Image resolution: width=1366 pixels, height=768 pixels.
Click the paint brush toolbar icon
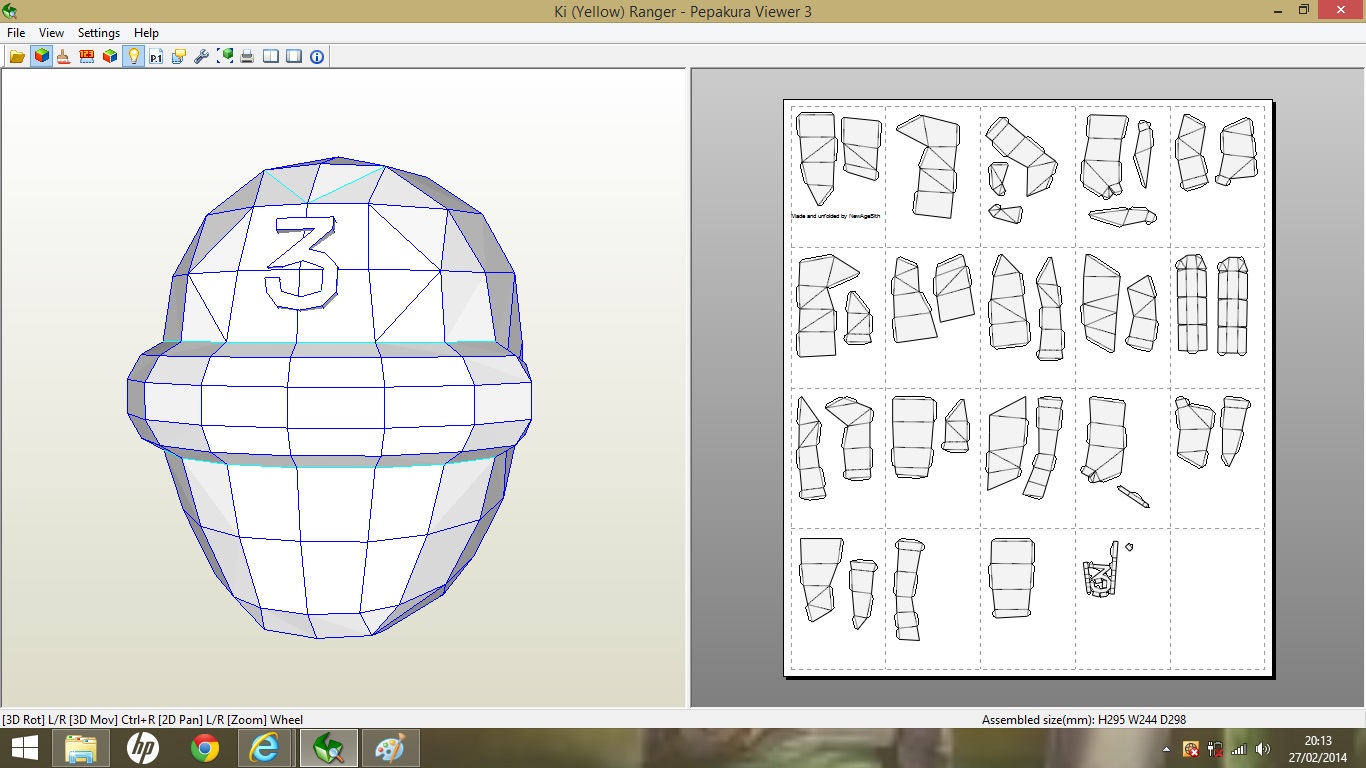pos(64,57)
